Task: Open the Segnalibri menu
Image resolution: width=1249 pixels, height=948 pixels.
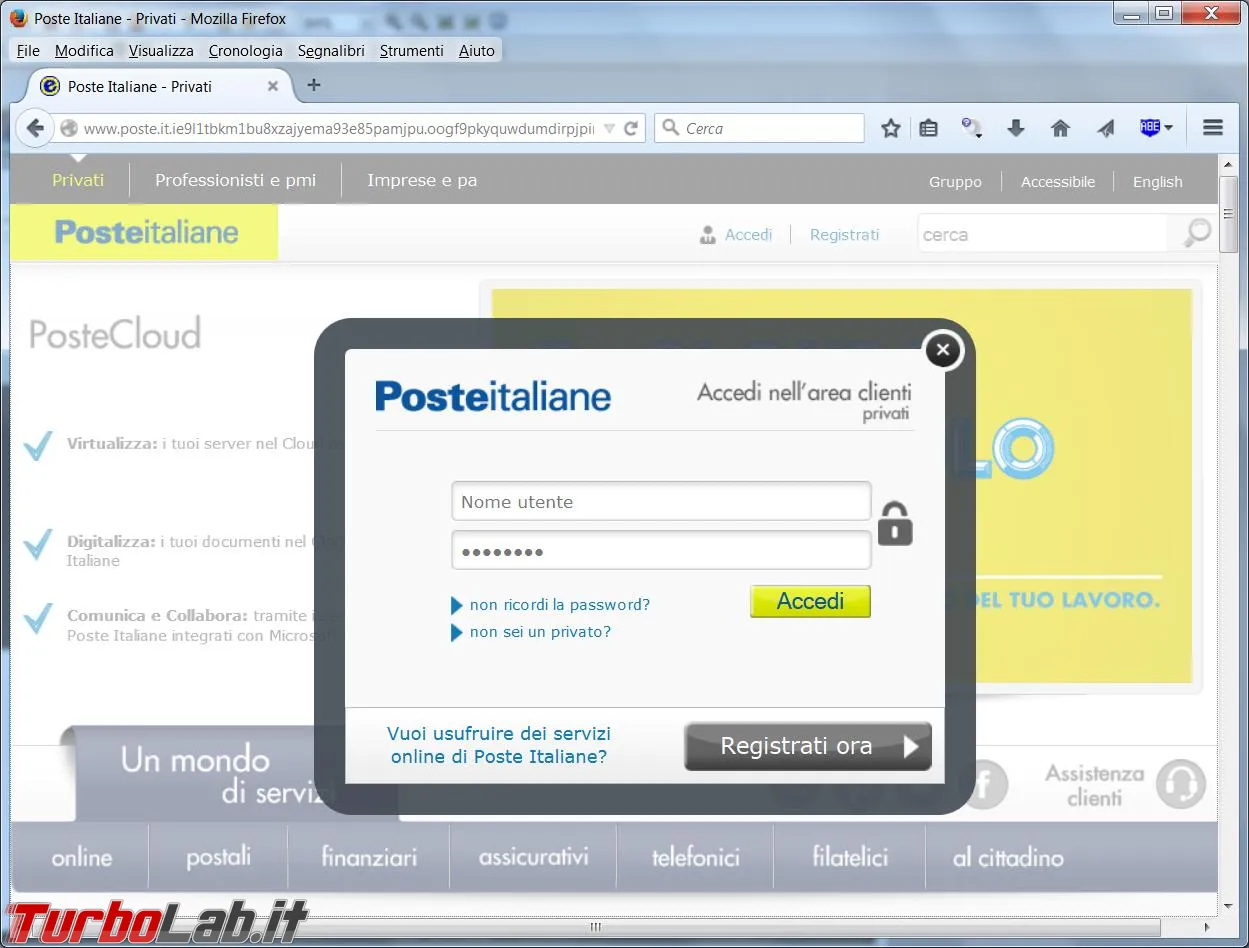Action: point(331,50)
